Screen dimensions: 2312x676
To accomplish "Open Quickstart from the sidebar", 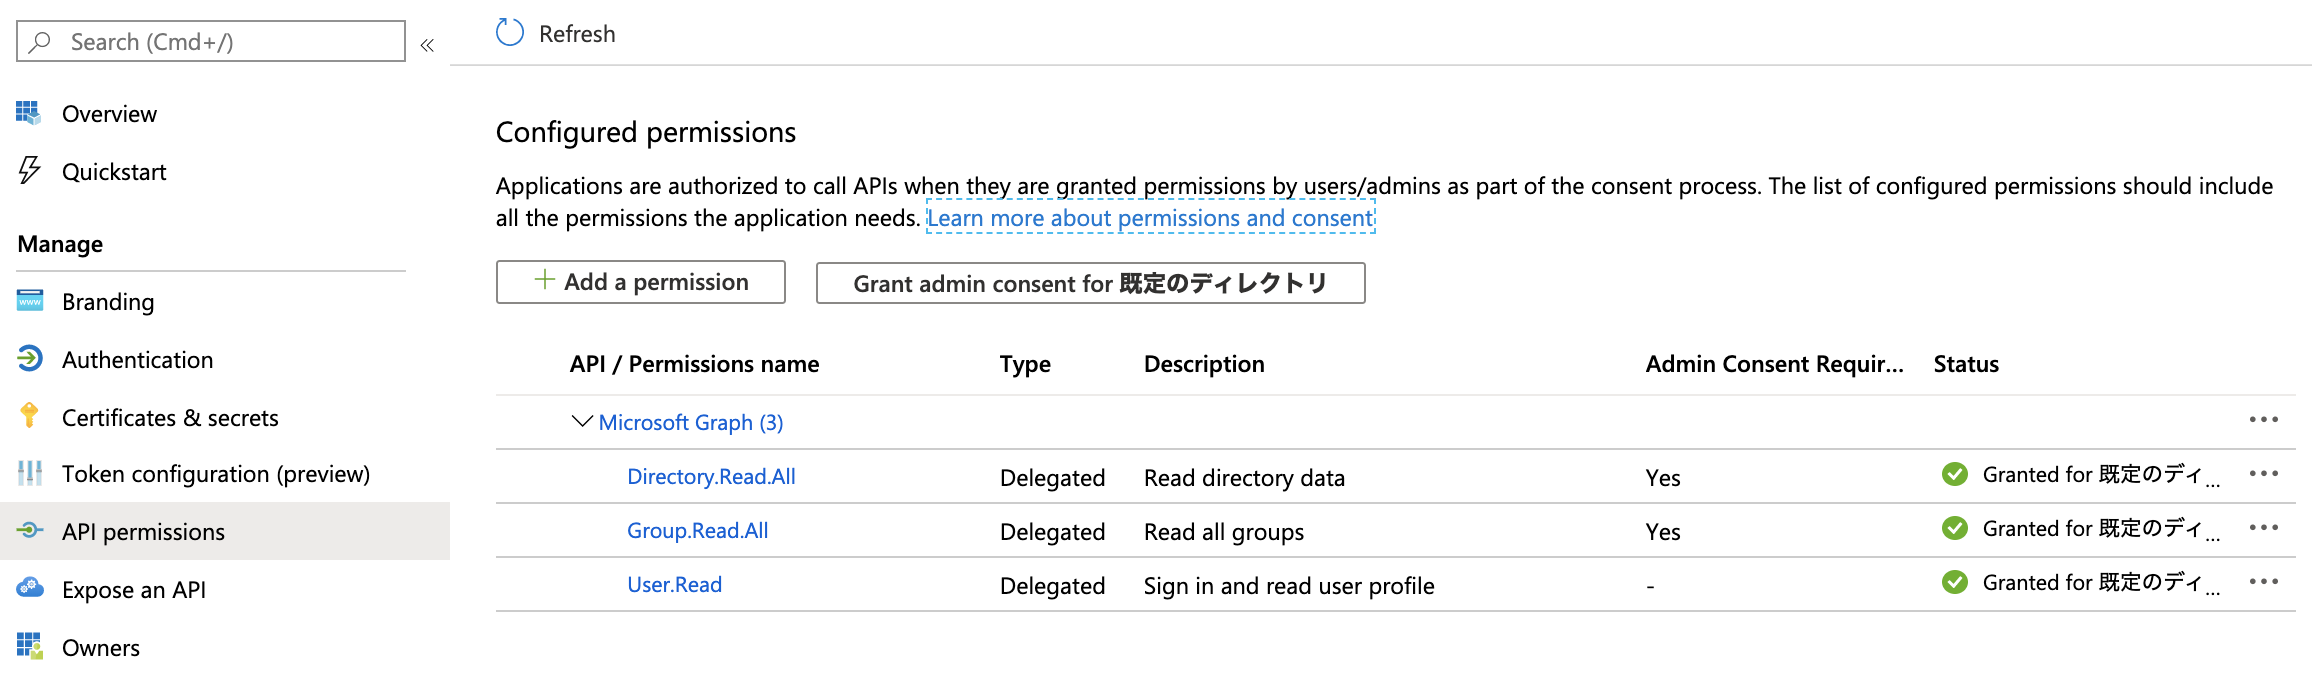I will 114,172.
